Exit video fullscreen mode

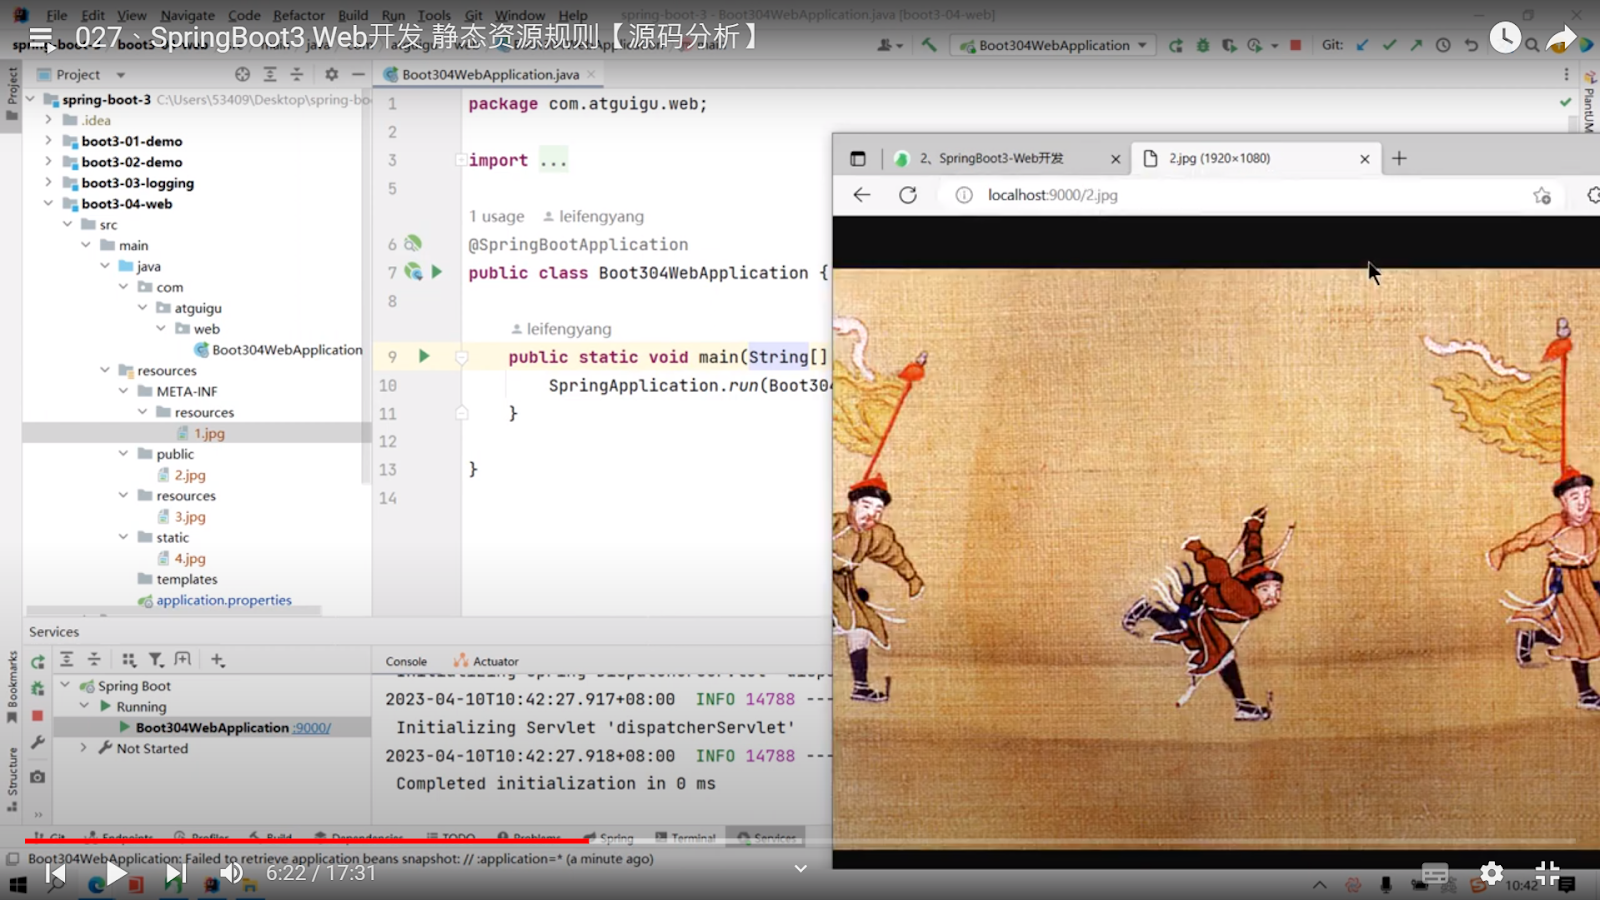pyautogui.click(x=1547, y=874)
